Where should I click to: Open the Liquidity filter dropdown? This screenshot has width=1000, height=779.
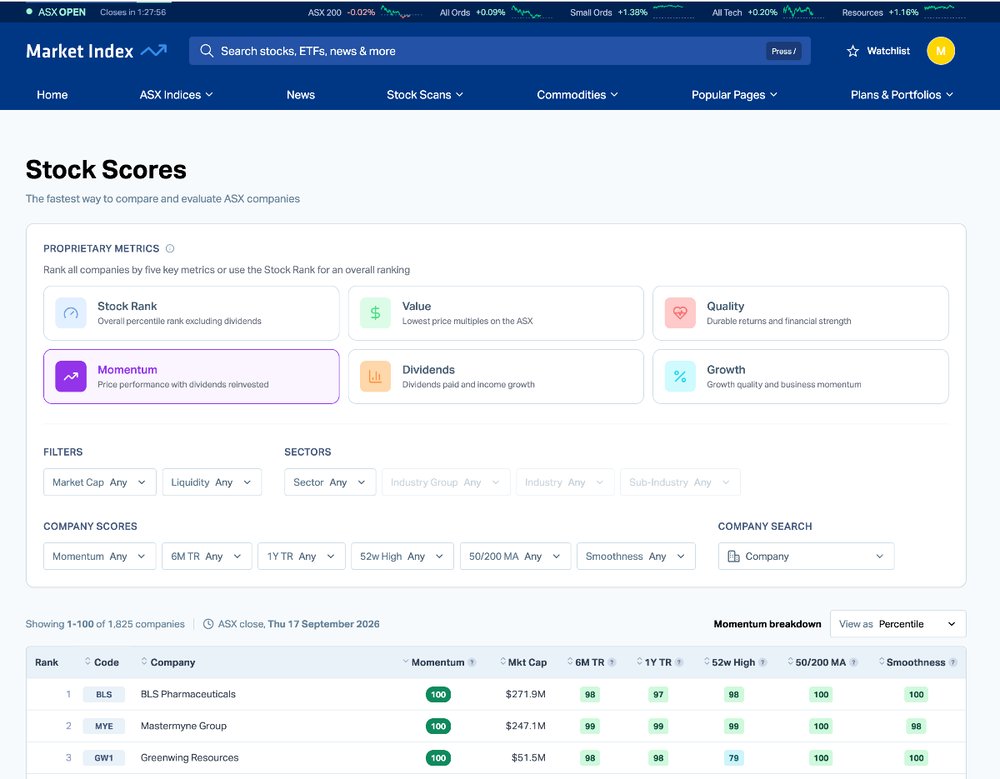click(x=212, y=482)
